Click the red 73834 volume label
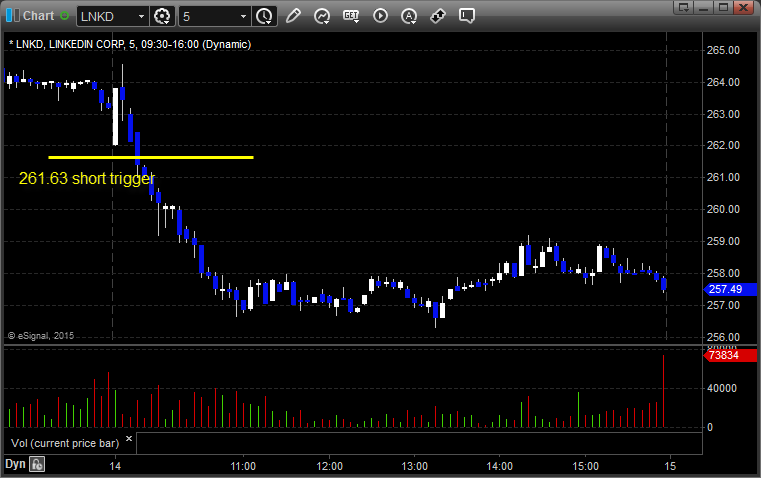The image size is (761, 478). (x=722, y=355)
